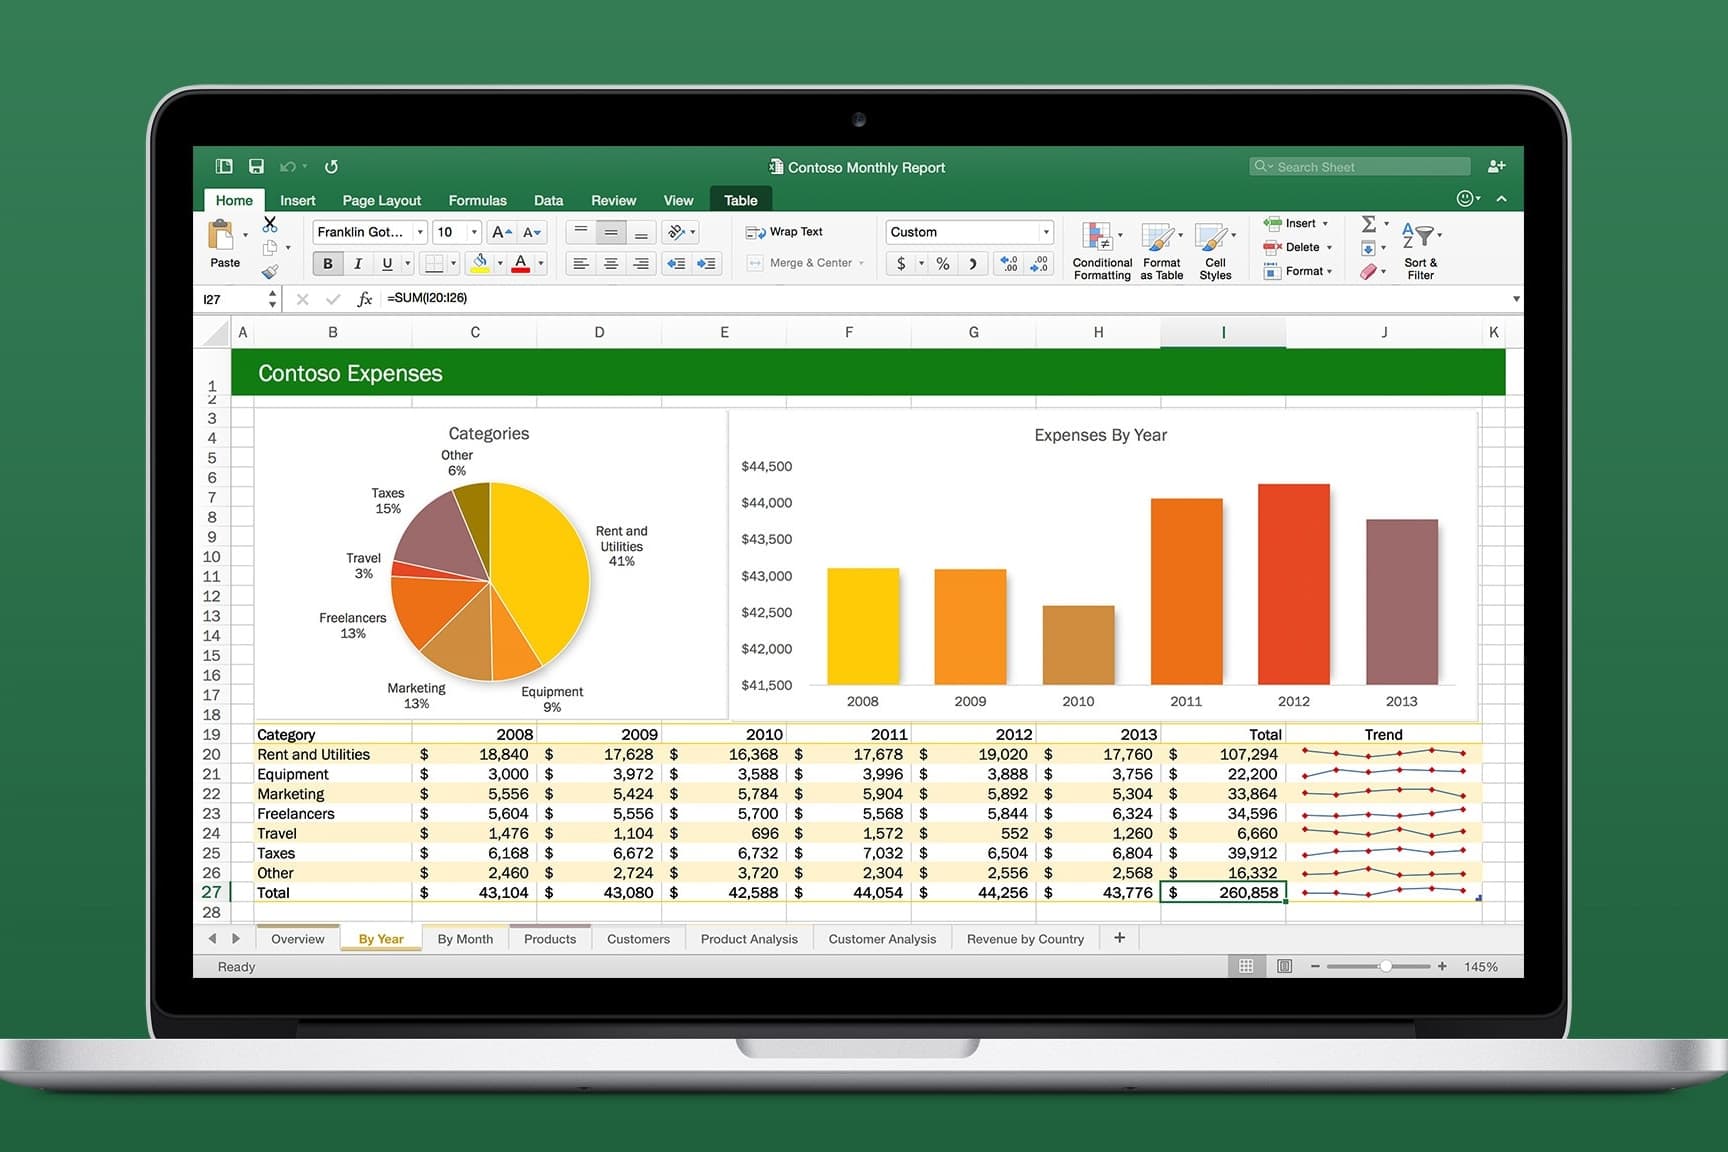
Task: Click the Format as Table icon
Action: tap(1158, 237)
